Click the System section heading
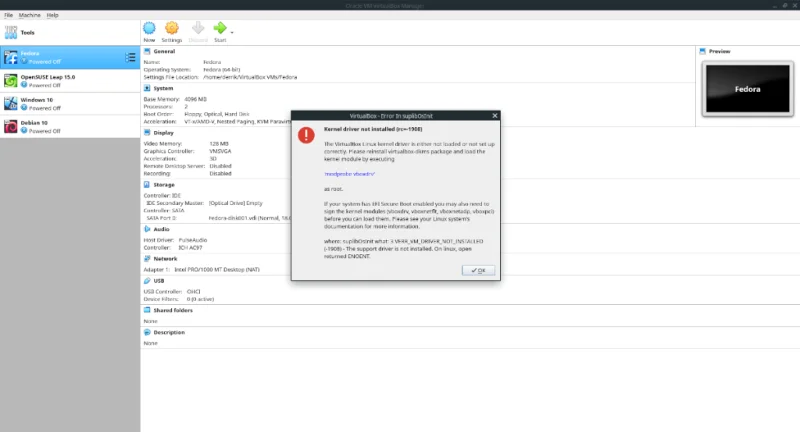The image size is (800, 432). 163,88
